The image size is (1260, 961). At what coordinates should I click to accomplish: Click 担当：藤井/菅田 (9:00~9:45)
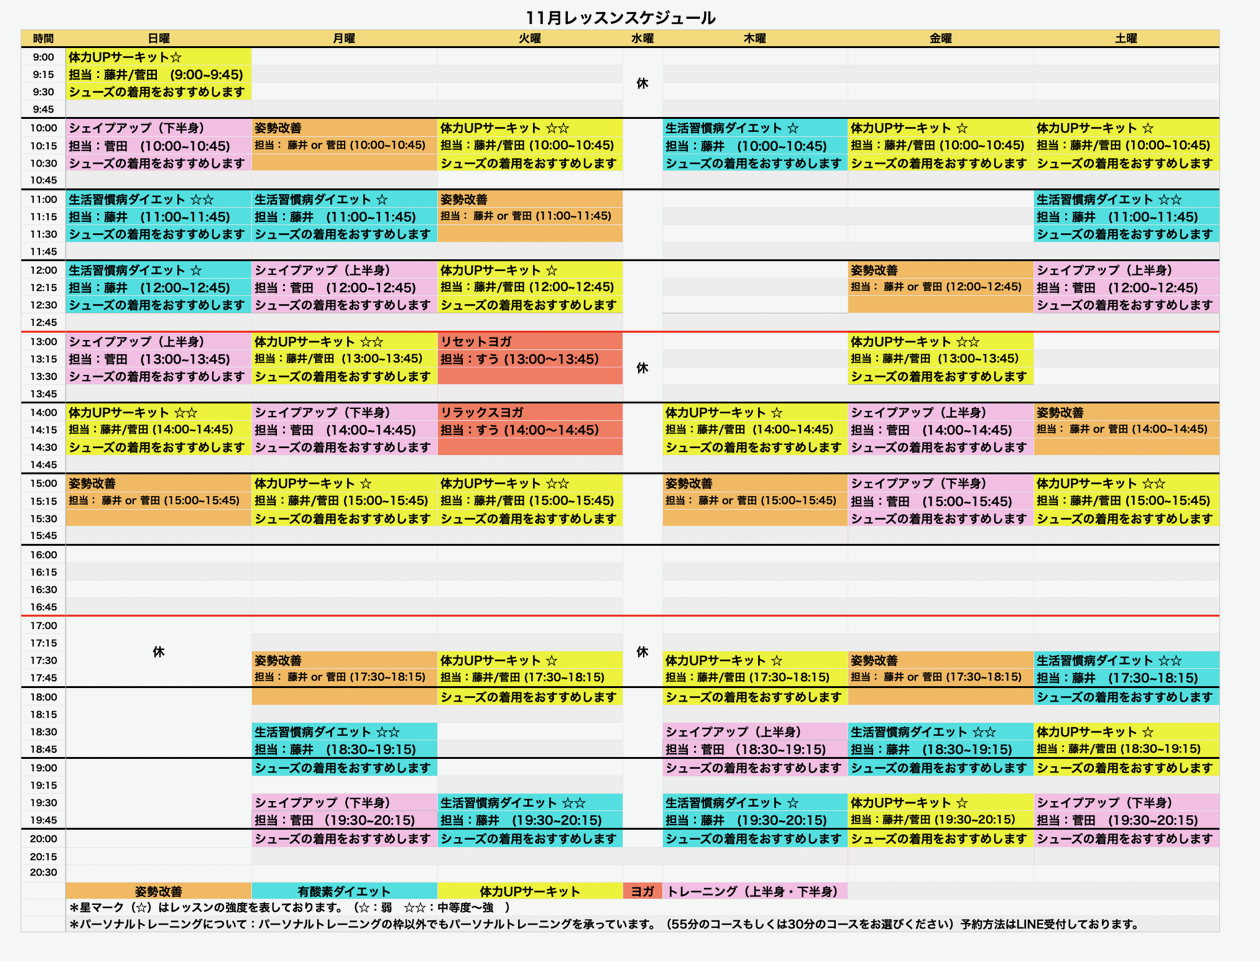click(x=158, y=74)
